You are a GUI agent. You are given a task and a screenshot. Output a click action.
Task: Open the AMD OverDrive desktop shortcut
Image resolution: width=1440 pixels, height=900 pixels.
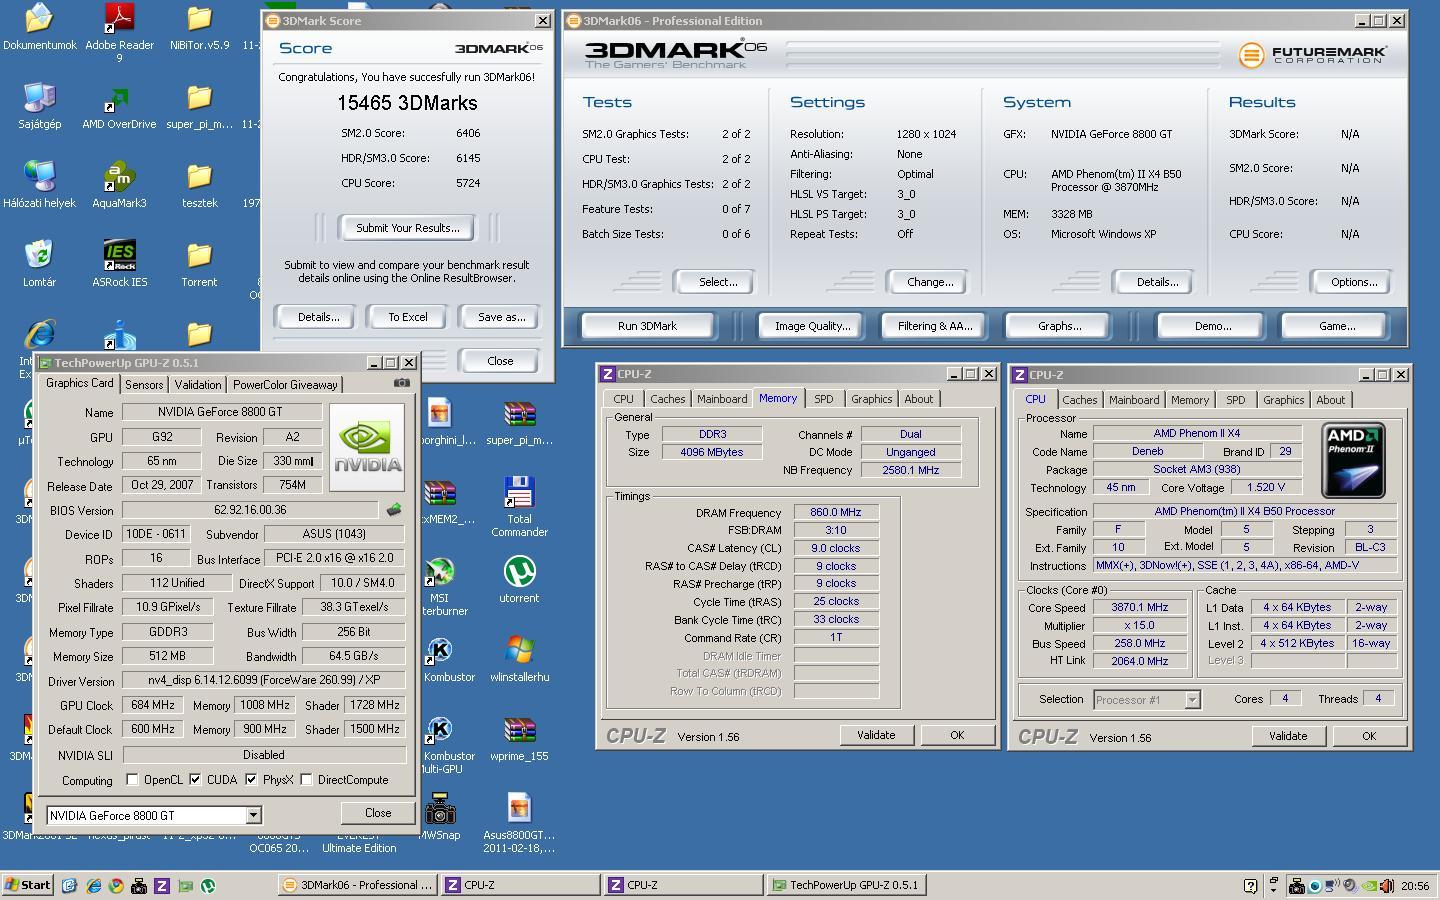pyautogui.click(x=119, y=110)
